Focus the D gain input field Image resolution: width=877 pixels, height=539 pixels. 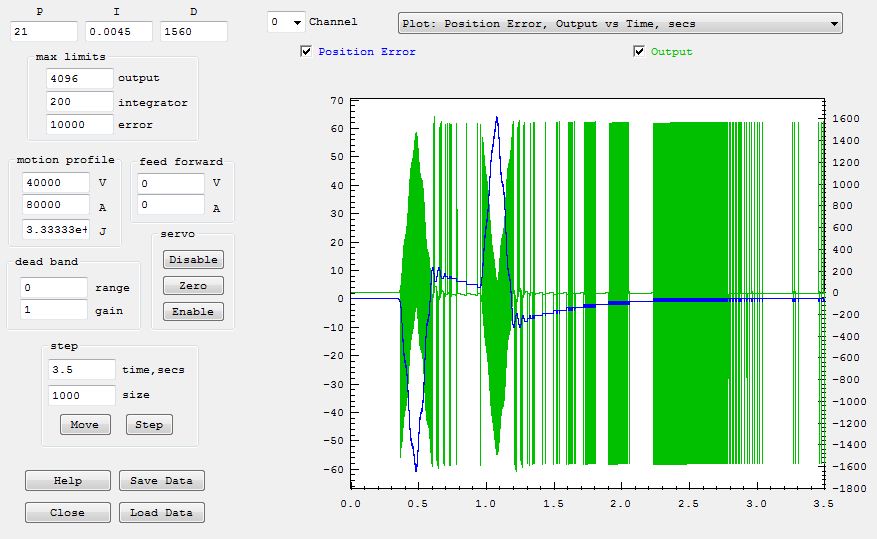pyautogui.click(x=193, y=32)
